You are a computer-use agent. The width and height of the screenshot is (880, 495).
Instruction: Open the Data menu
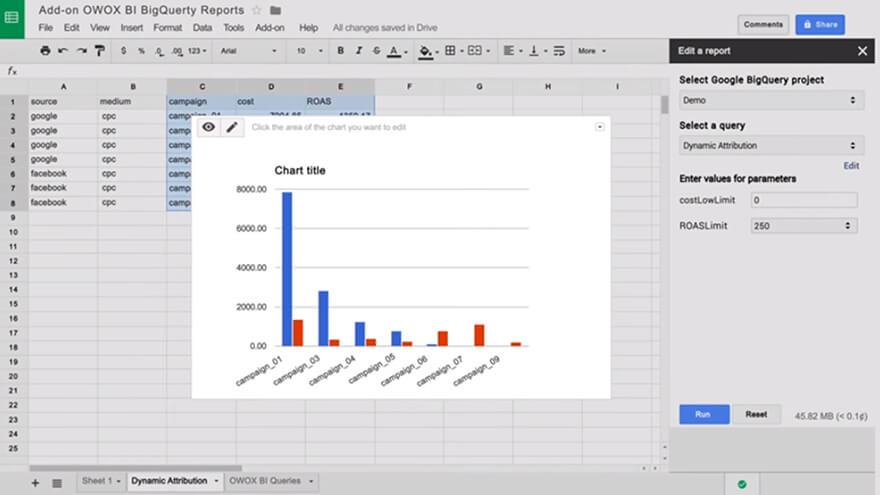(202, 28)
